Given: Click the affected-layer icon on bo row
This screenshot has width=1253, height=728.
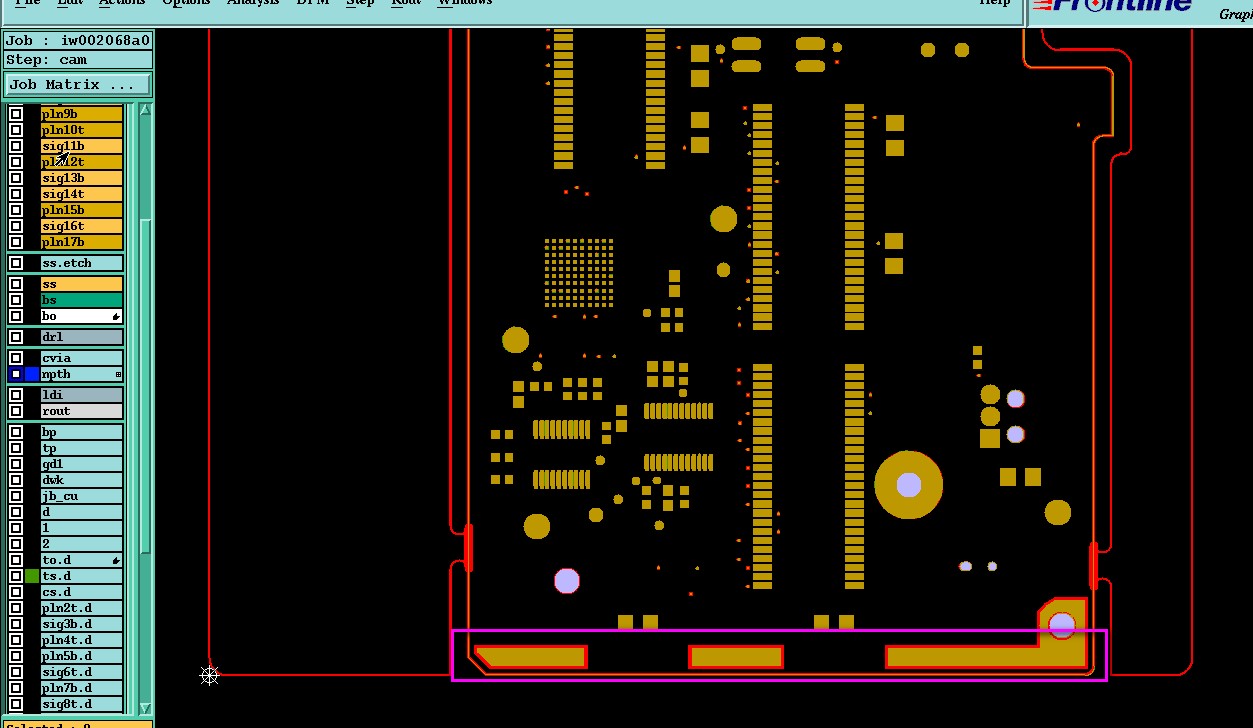Looking at the screenshot, I should tap(116, 316).
